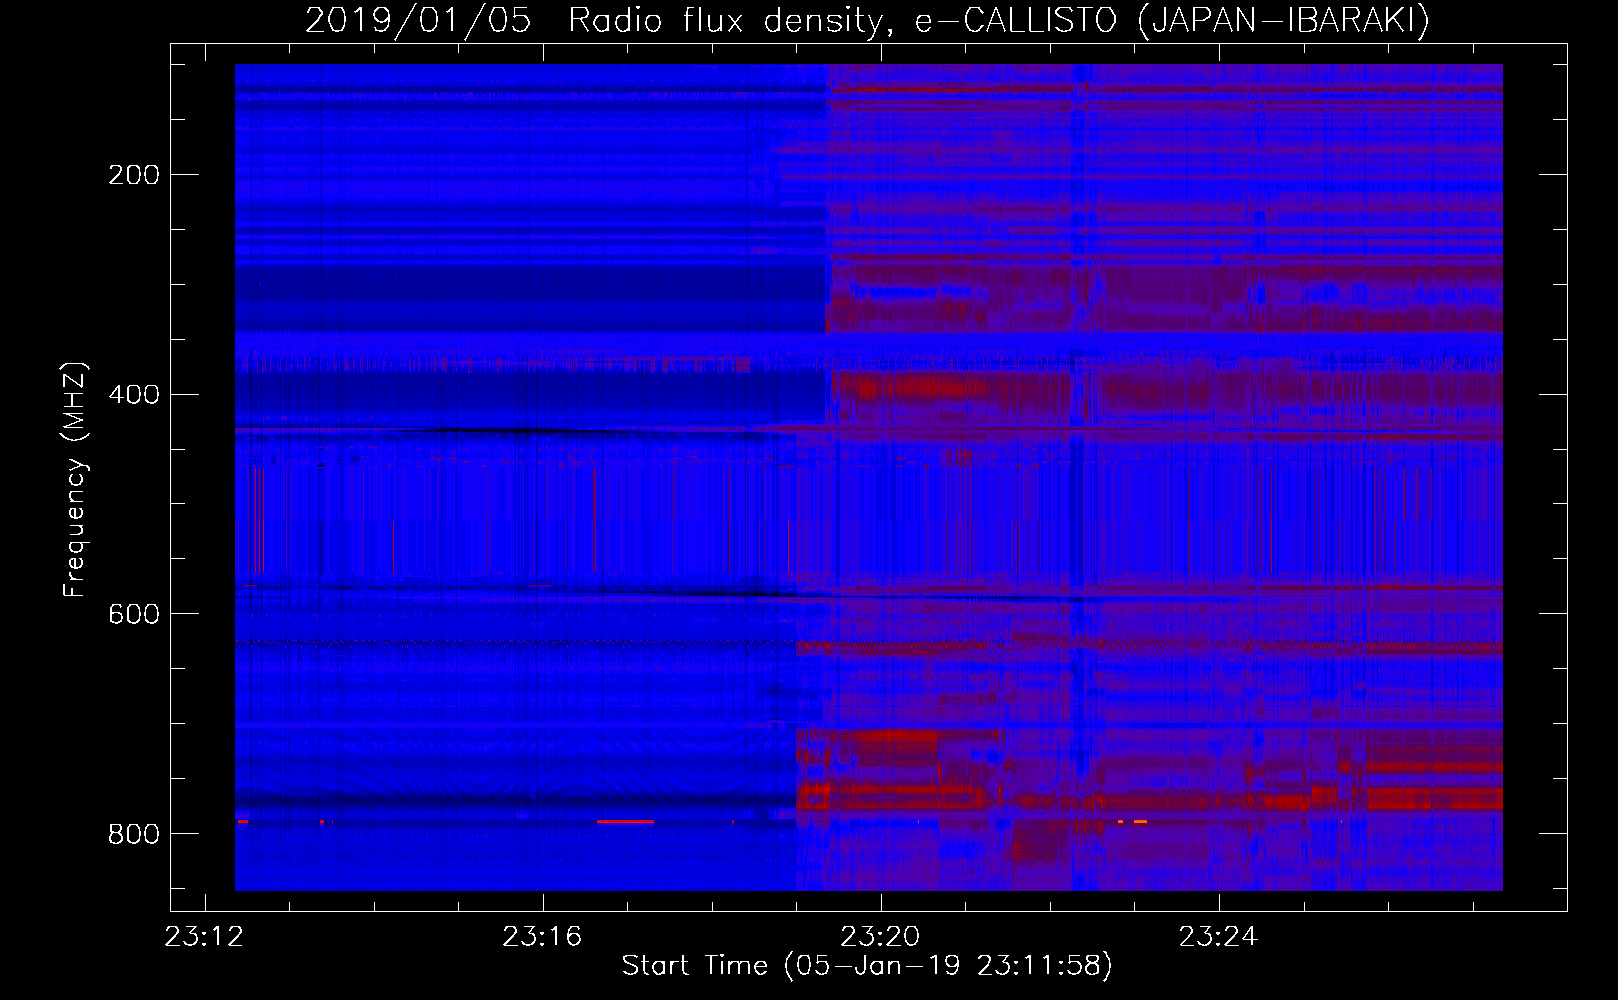This screenshot has width=1618, height=1000.
Task: Click the 200 frequency tick label
Action: point(134,175)
